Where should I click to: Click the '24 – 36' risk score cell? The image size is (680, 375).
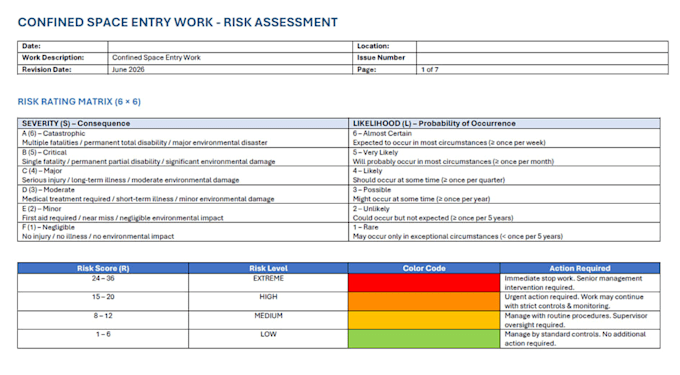tap(103, 283)
